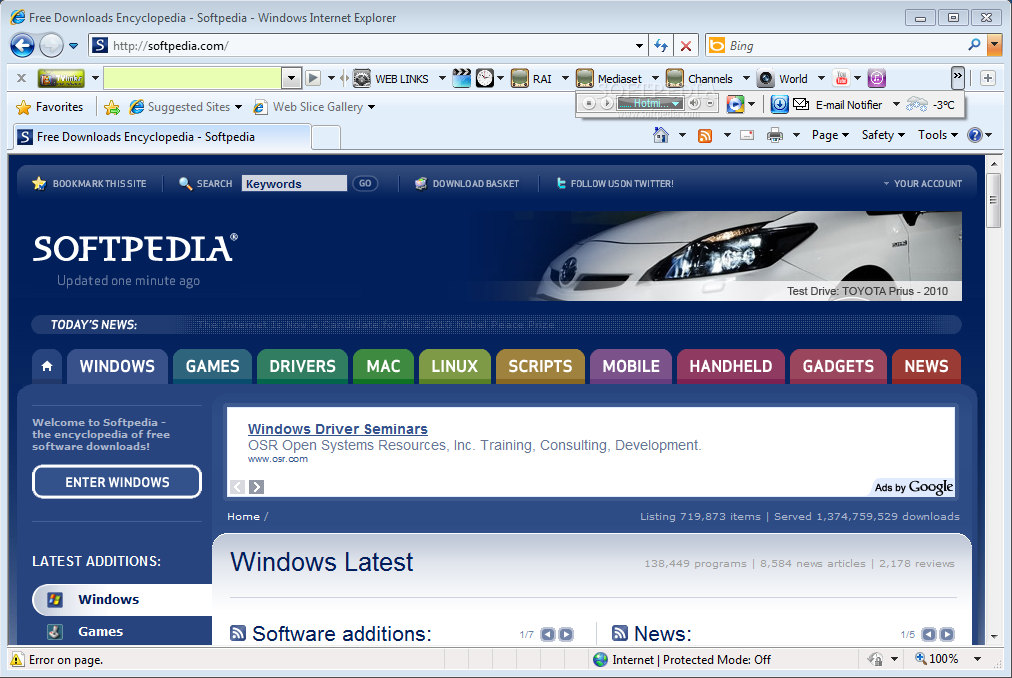Click the toolbar's grey play/go button
The image size is (1012, 678).
(x=313, y=78)
